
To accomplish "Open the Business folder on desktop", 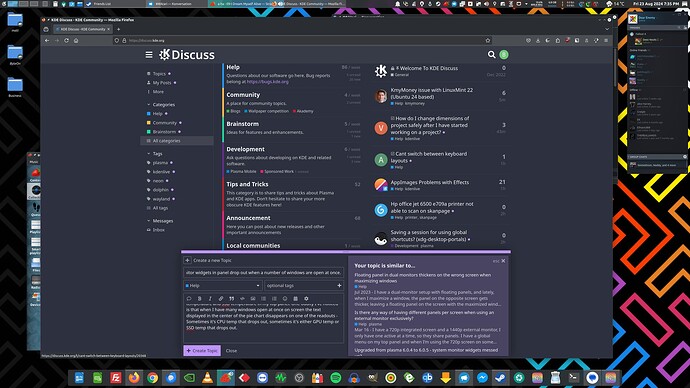I will tap(15, 88).
